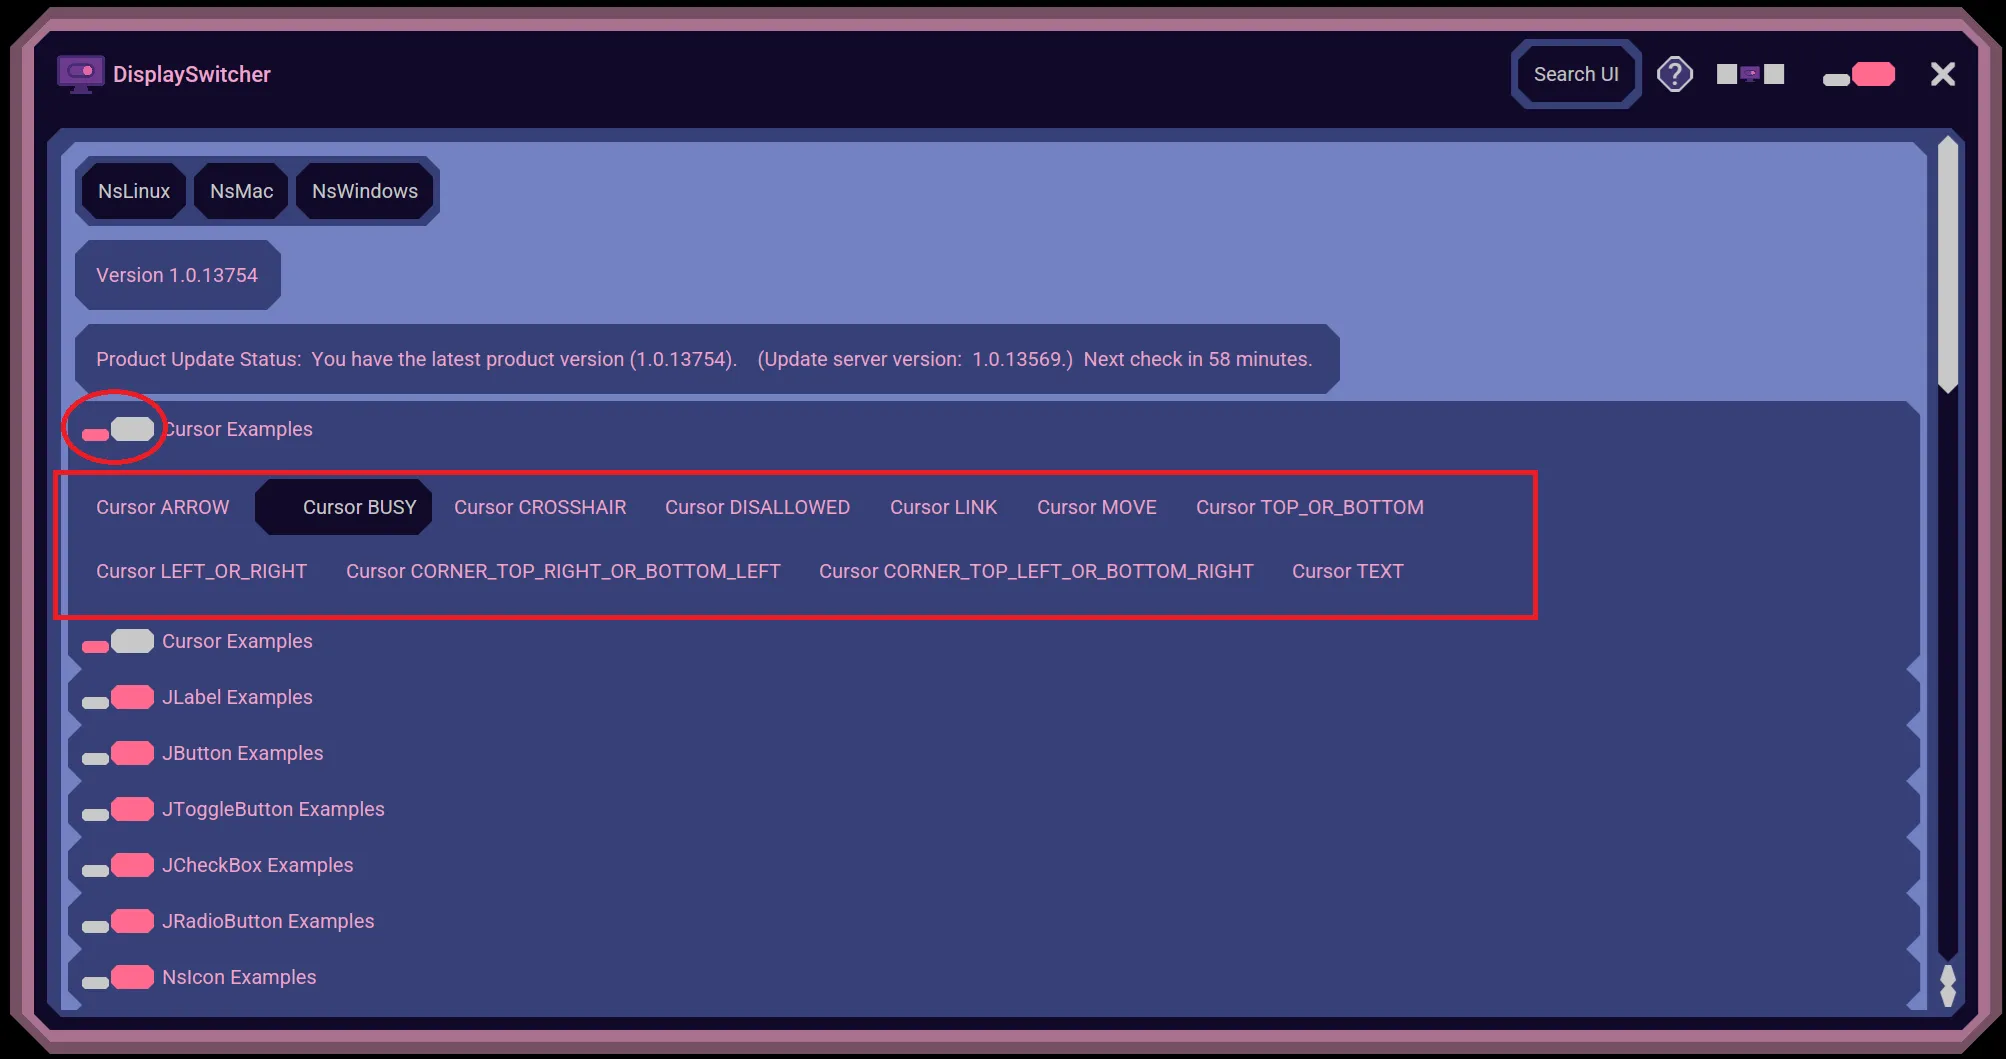Click the display layout icon in the title bar
This screenshot has width=2008, height=1059.
click(1750, 74)
